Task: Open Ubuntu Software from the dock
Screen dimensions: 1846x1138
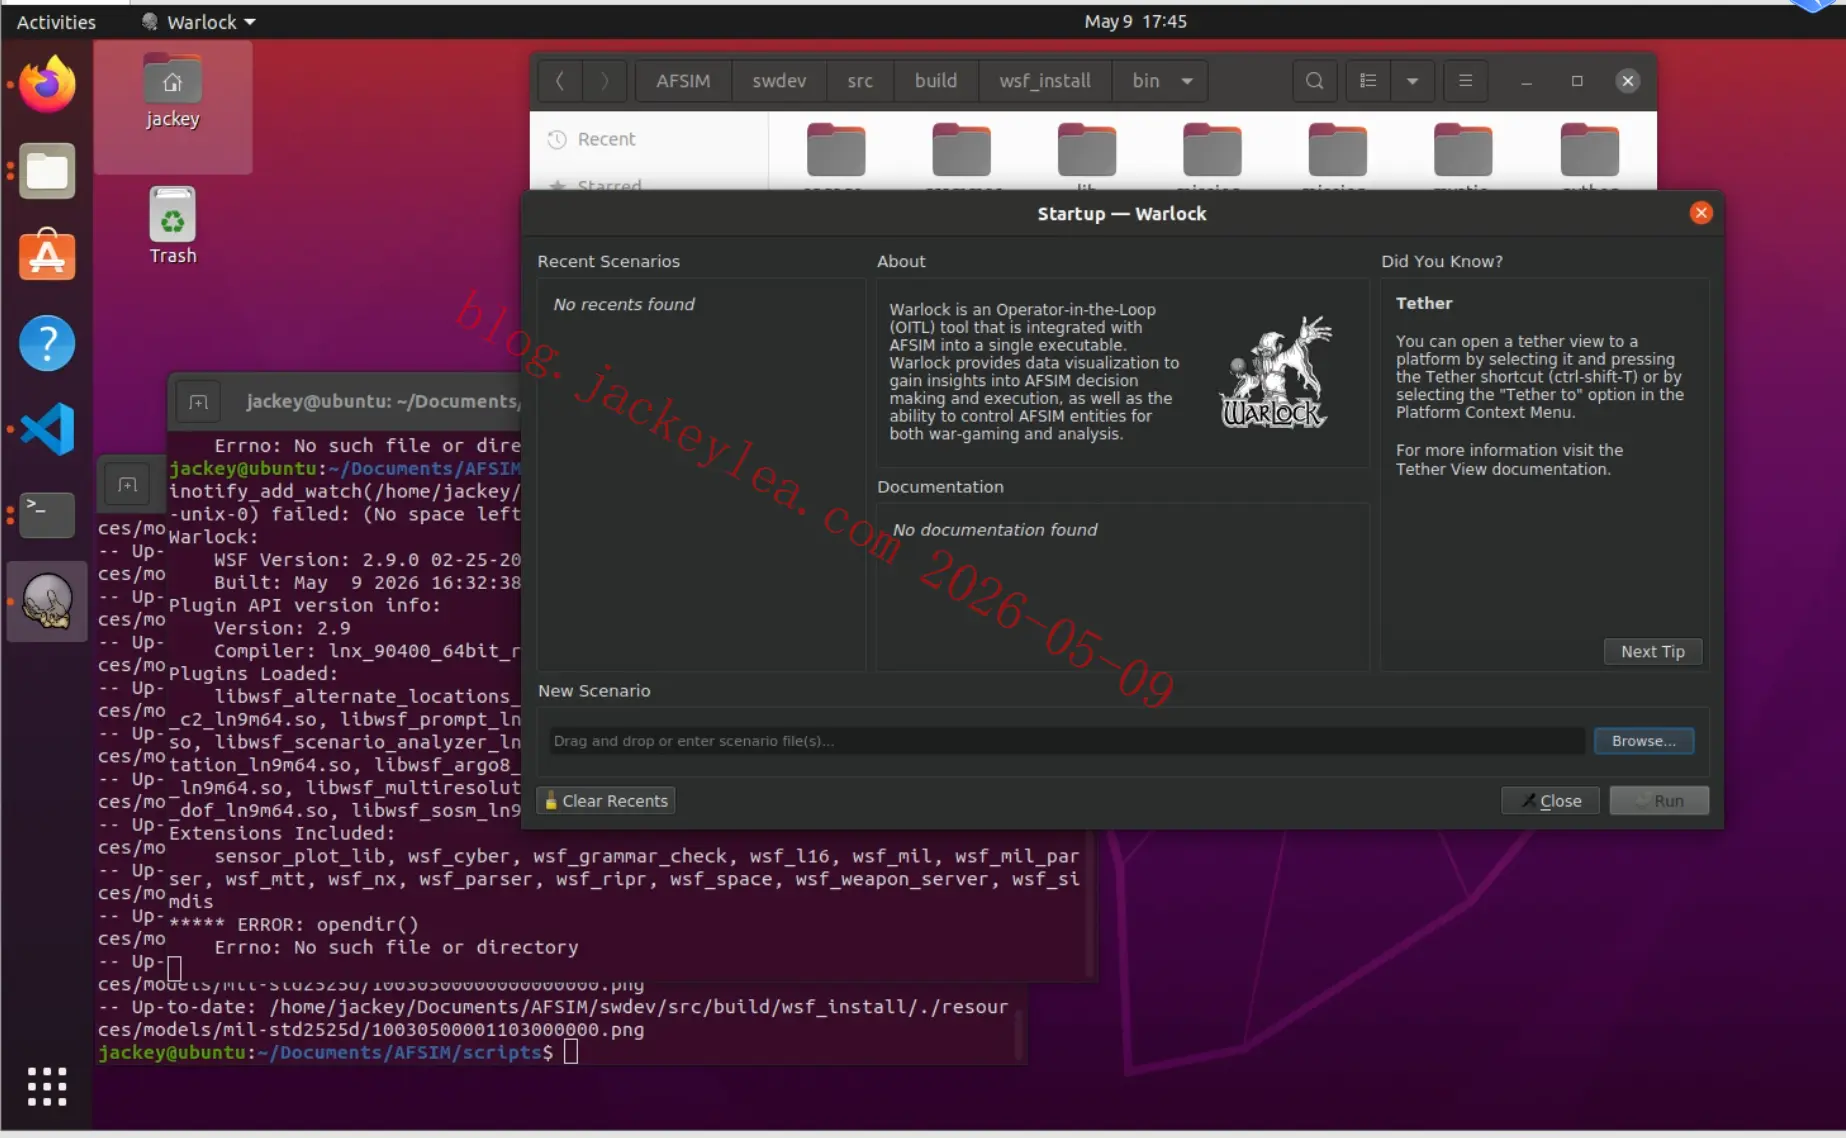Action: [47, 256]
